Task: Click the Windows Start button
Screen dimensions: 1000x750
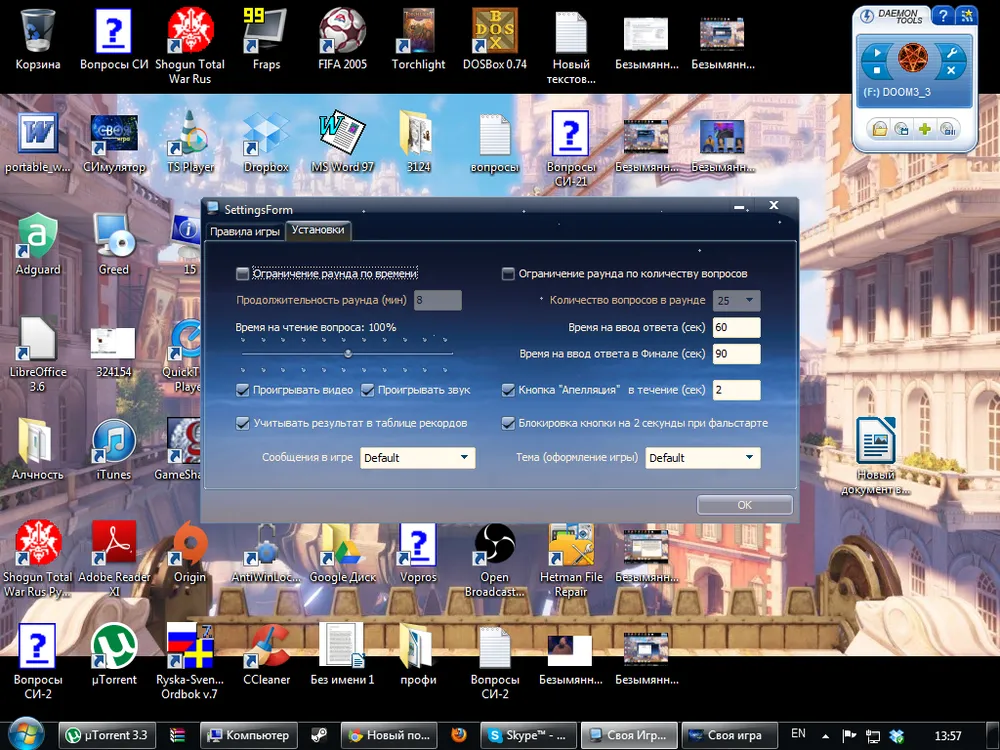Action: point(27,733)
